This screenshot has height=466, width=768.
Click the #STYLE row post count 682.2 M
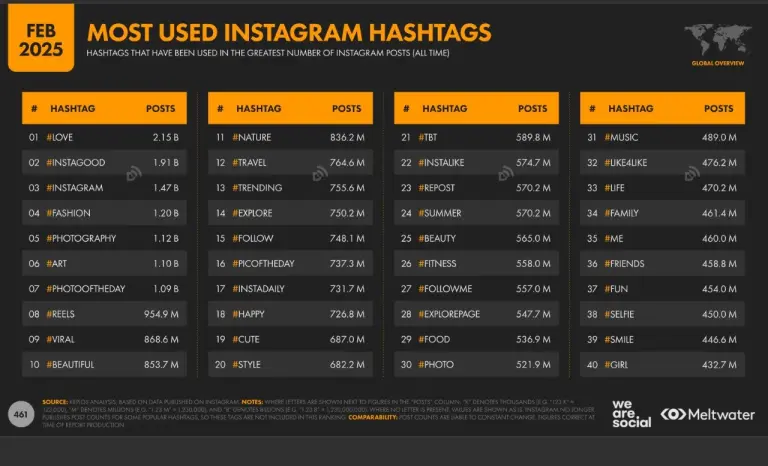(x=347, y=365)
